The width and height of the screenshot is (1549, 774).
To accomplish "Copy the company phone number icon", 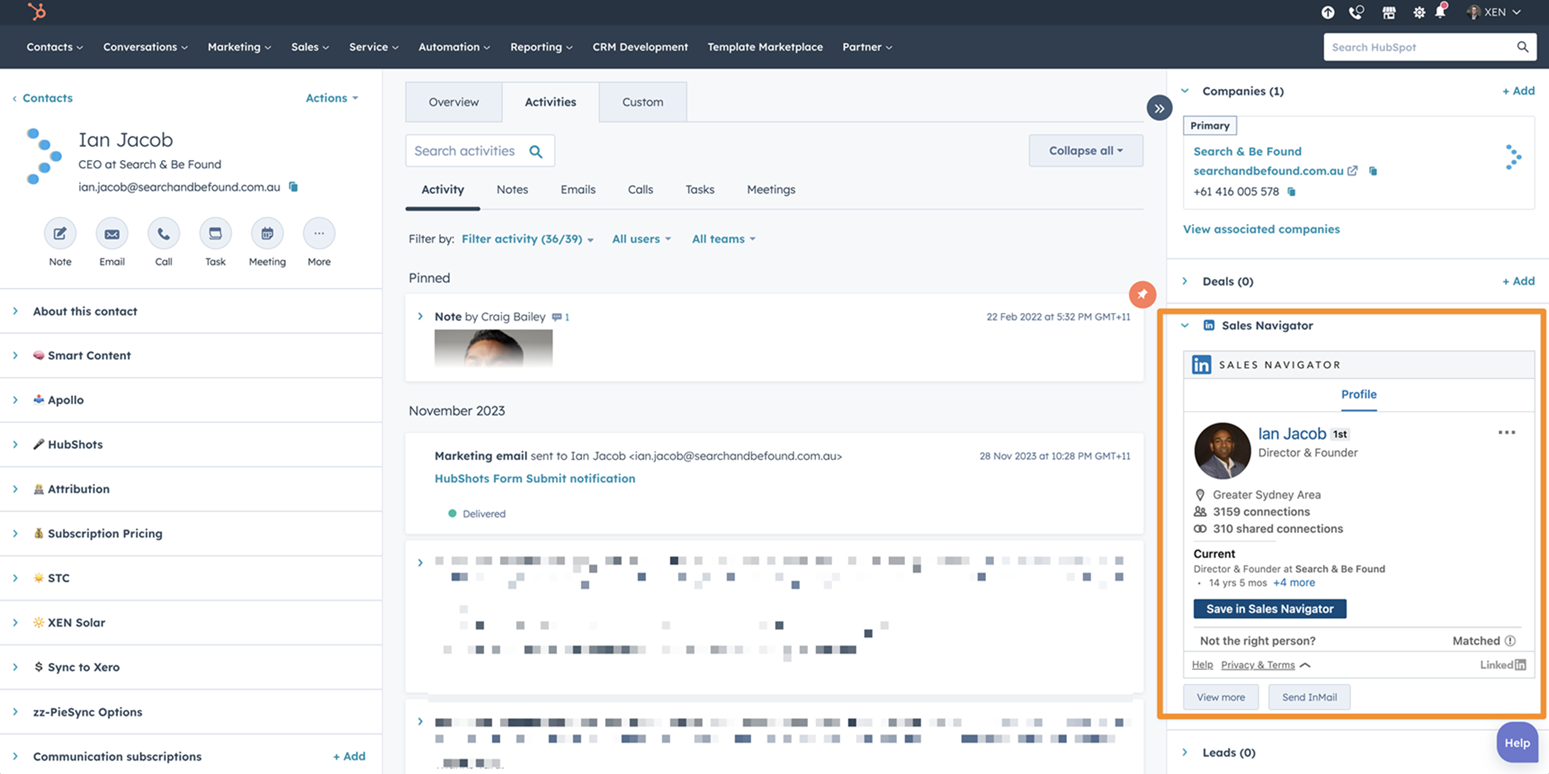I will 1291,191.
